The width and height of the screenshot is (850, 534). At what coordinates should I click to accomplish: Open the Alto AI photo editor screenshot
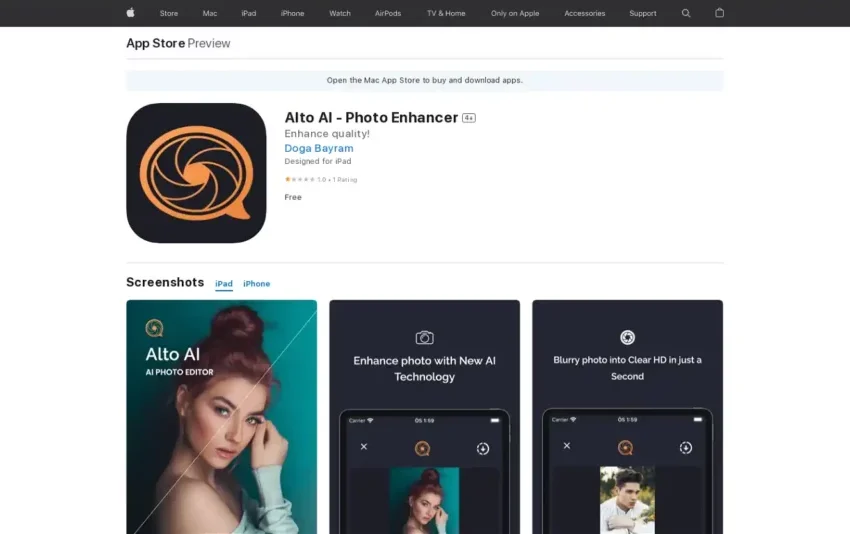click(222, 417)
